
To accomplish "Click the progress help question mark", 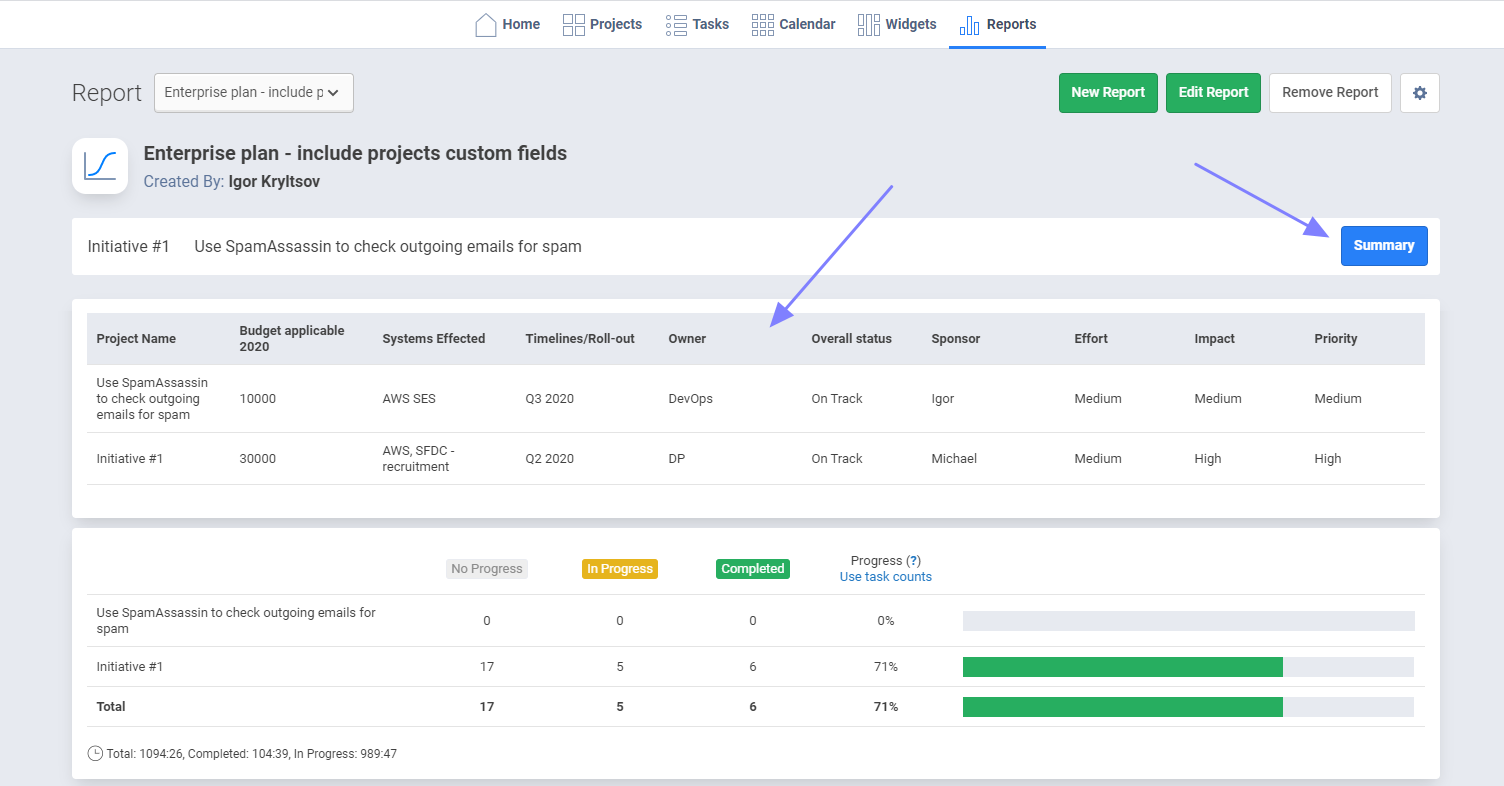I will [x=913, y=561].
